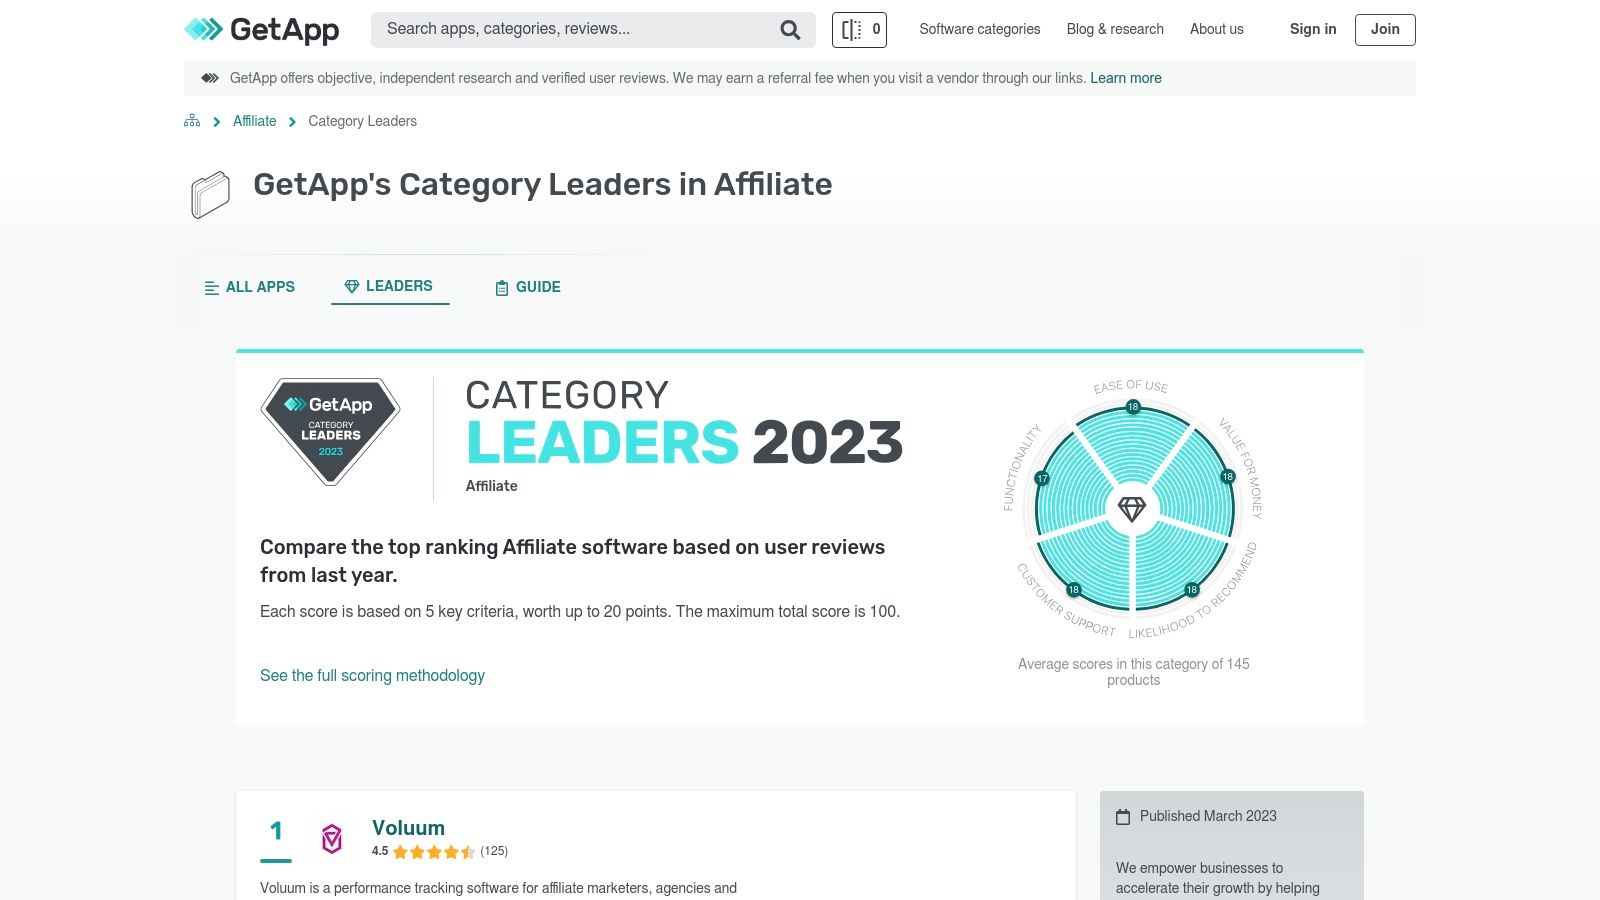This screenshot has height=900, width=1600.
Task: Click the search magnifier icon
Action: (790, 29)
